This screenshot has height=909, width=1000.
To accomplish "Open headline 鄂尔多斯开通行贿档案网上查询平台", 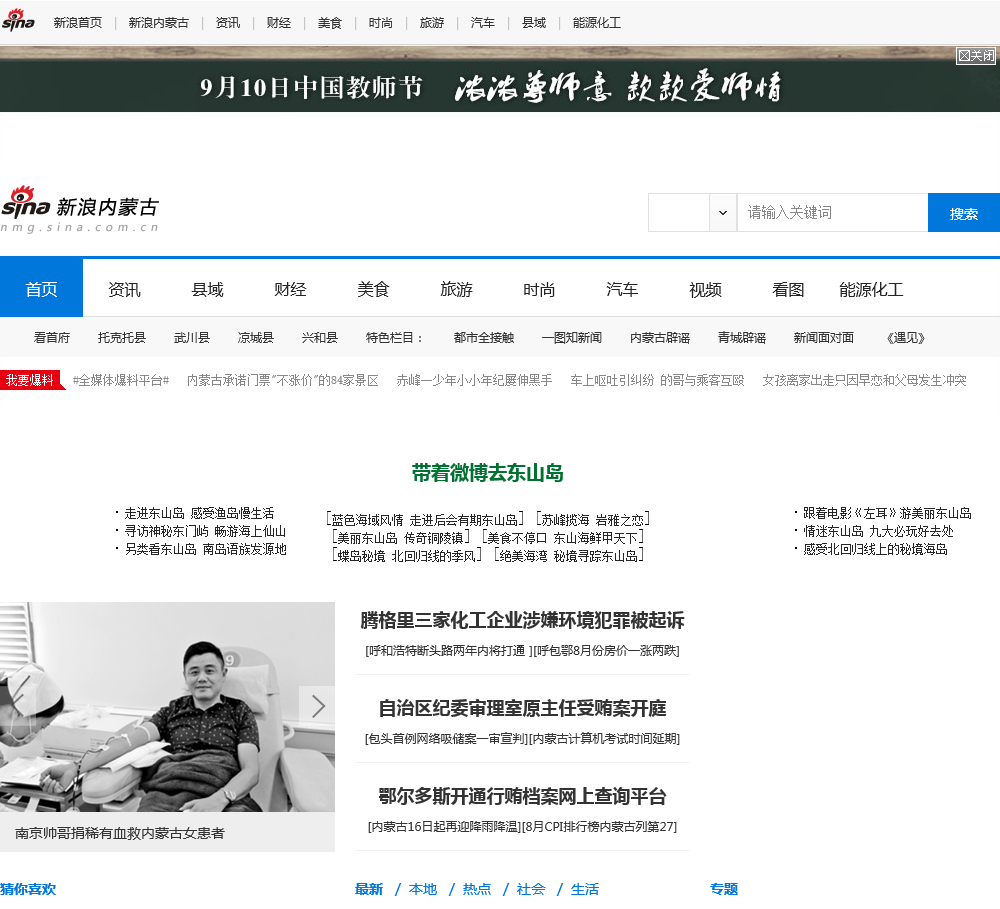I will pos(522,796).
